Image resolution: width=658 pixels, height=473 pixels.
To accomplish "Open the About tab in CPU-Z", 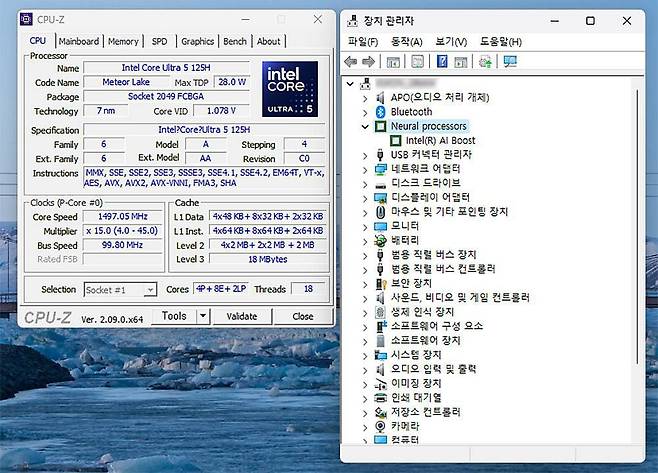I will point(269,41).
